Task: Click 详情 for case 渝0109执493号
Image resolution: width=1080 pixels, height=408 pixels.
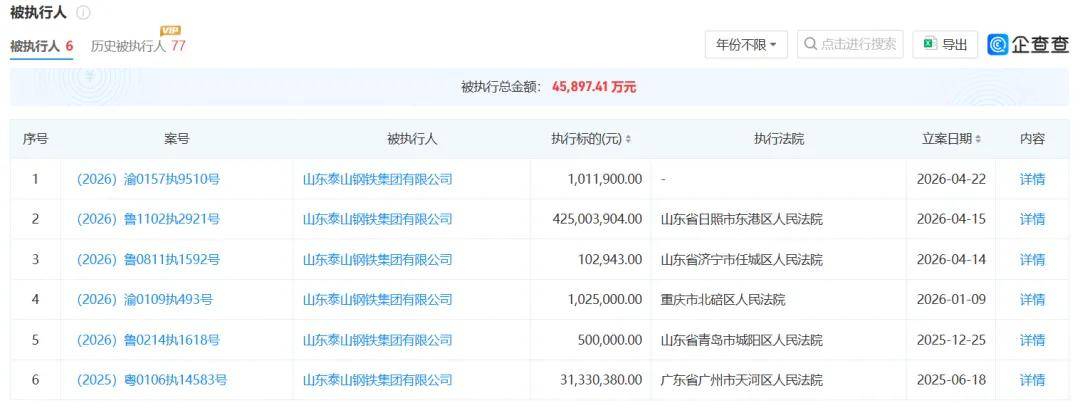Action: [x=1032, y=300]
